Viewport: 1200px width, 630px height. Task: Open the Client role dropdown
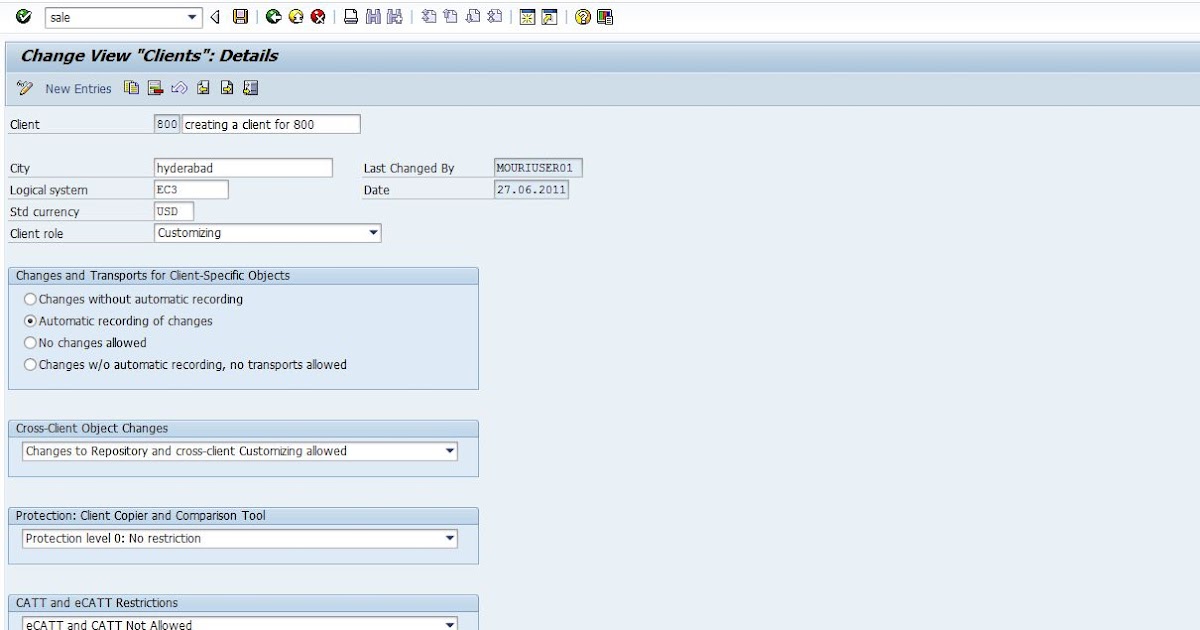click(374, 232)
